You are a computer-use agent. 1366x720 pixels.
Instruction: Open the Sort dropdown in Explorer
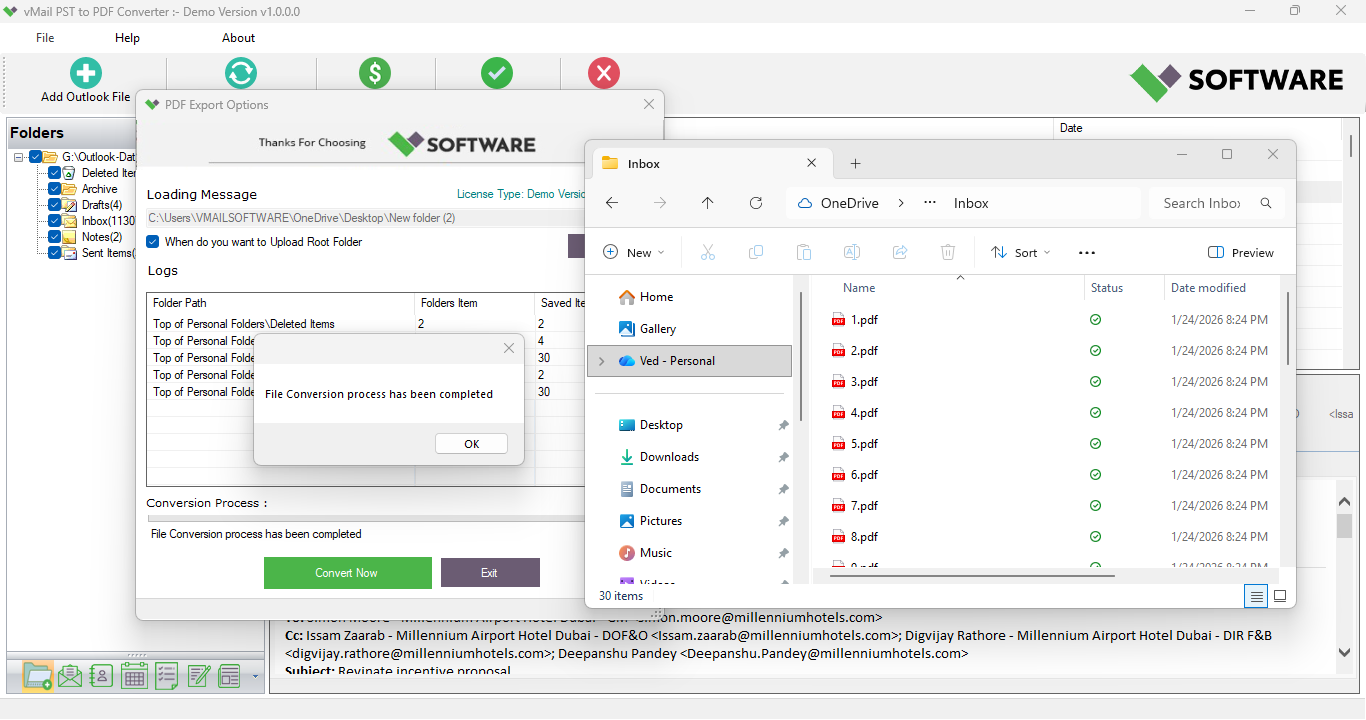[x=1020, y=252]
